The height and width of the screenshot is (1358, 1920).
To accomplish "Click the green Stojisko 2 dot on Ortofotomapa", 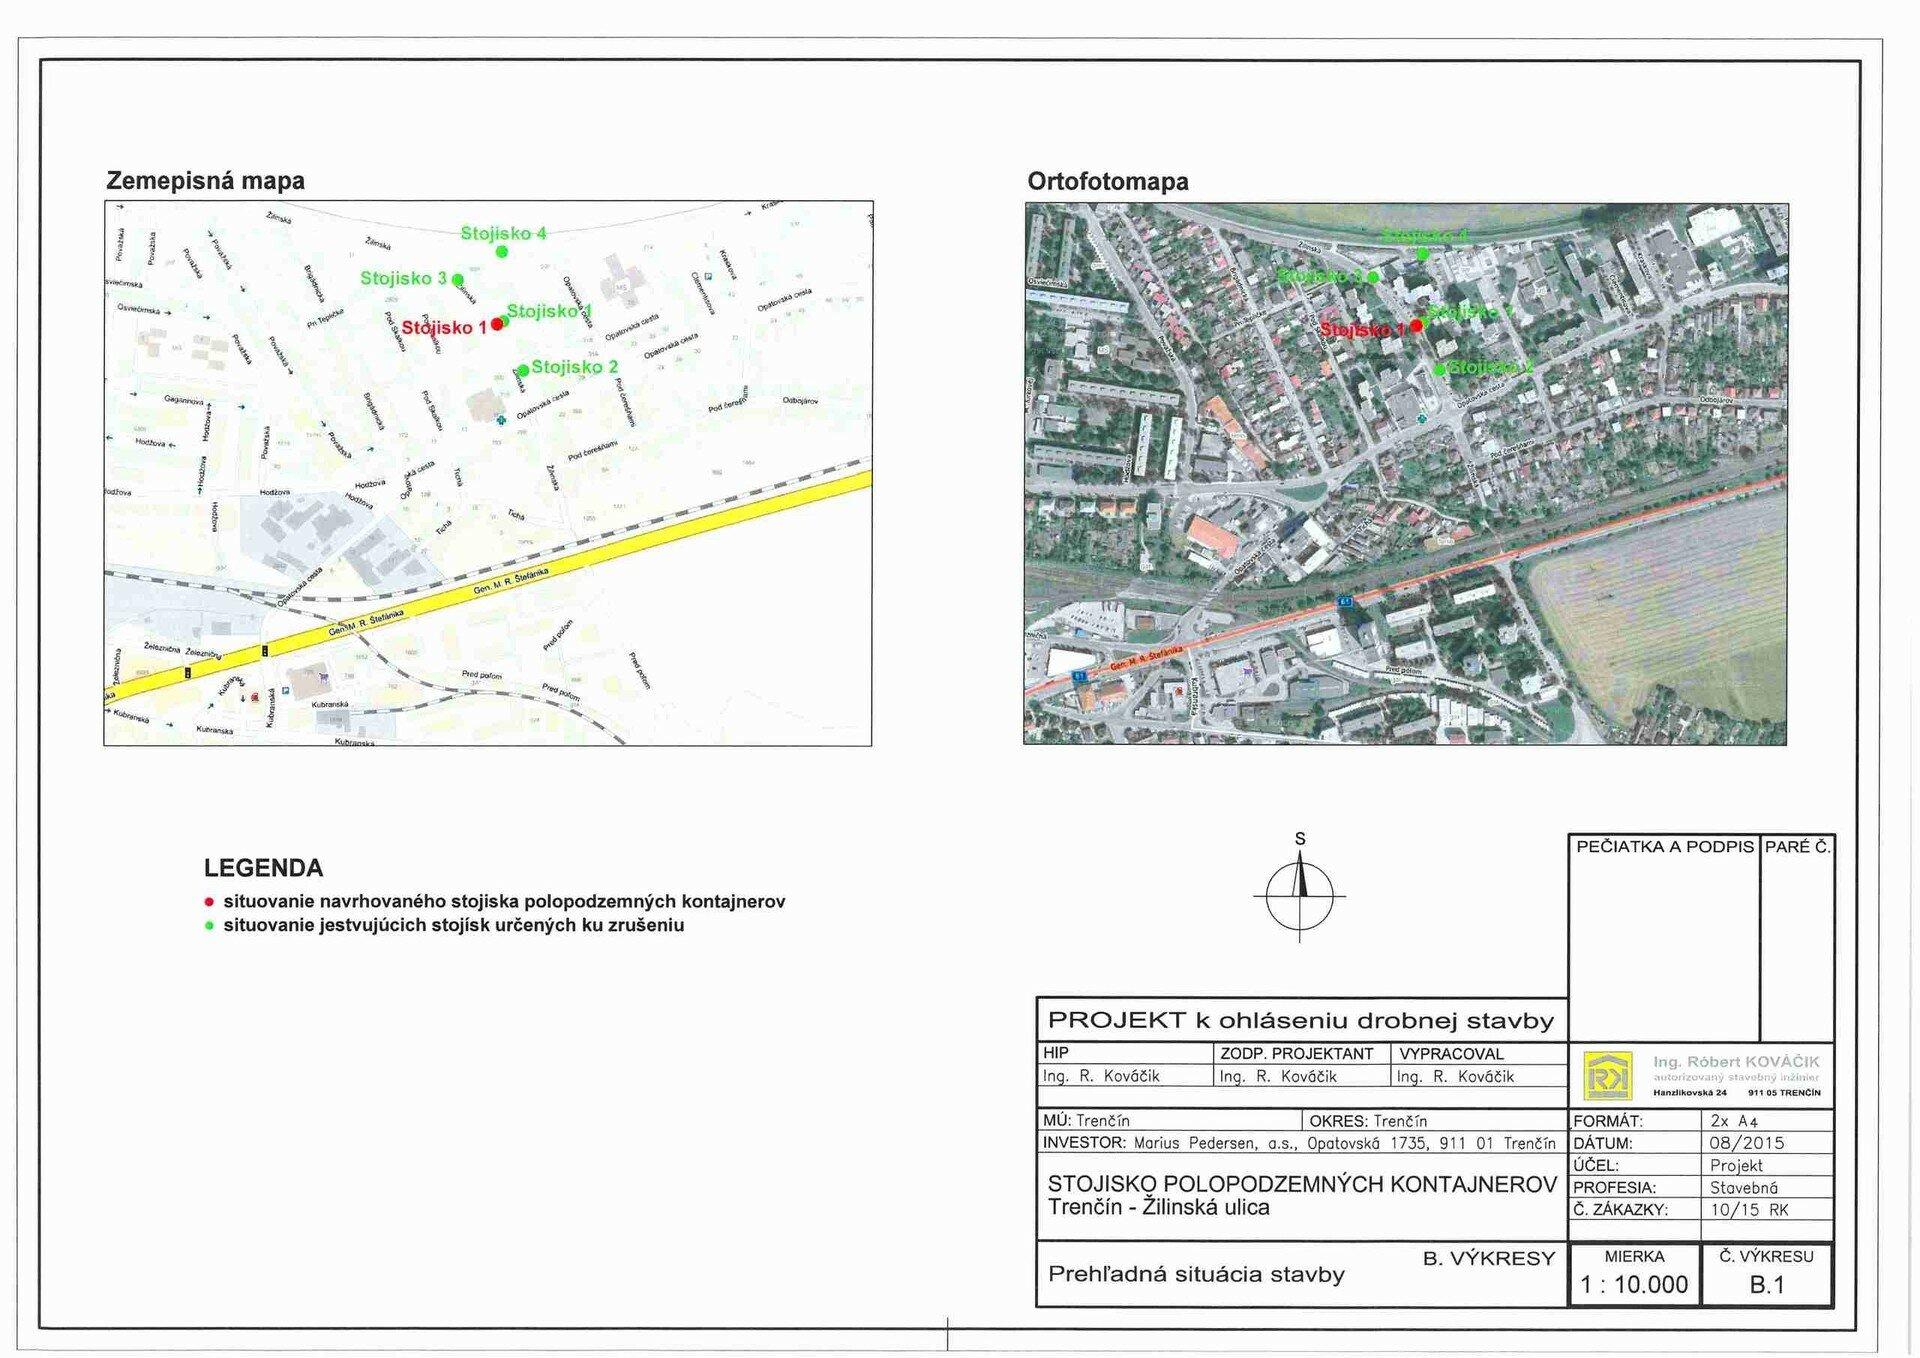I will (x=1440, y=369).
